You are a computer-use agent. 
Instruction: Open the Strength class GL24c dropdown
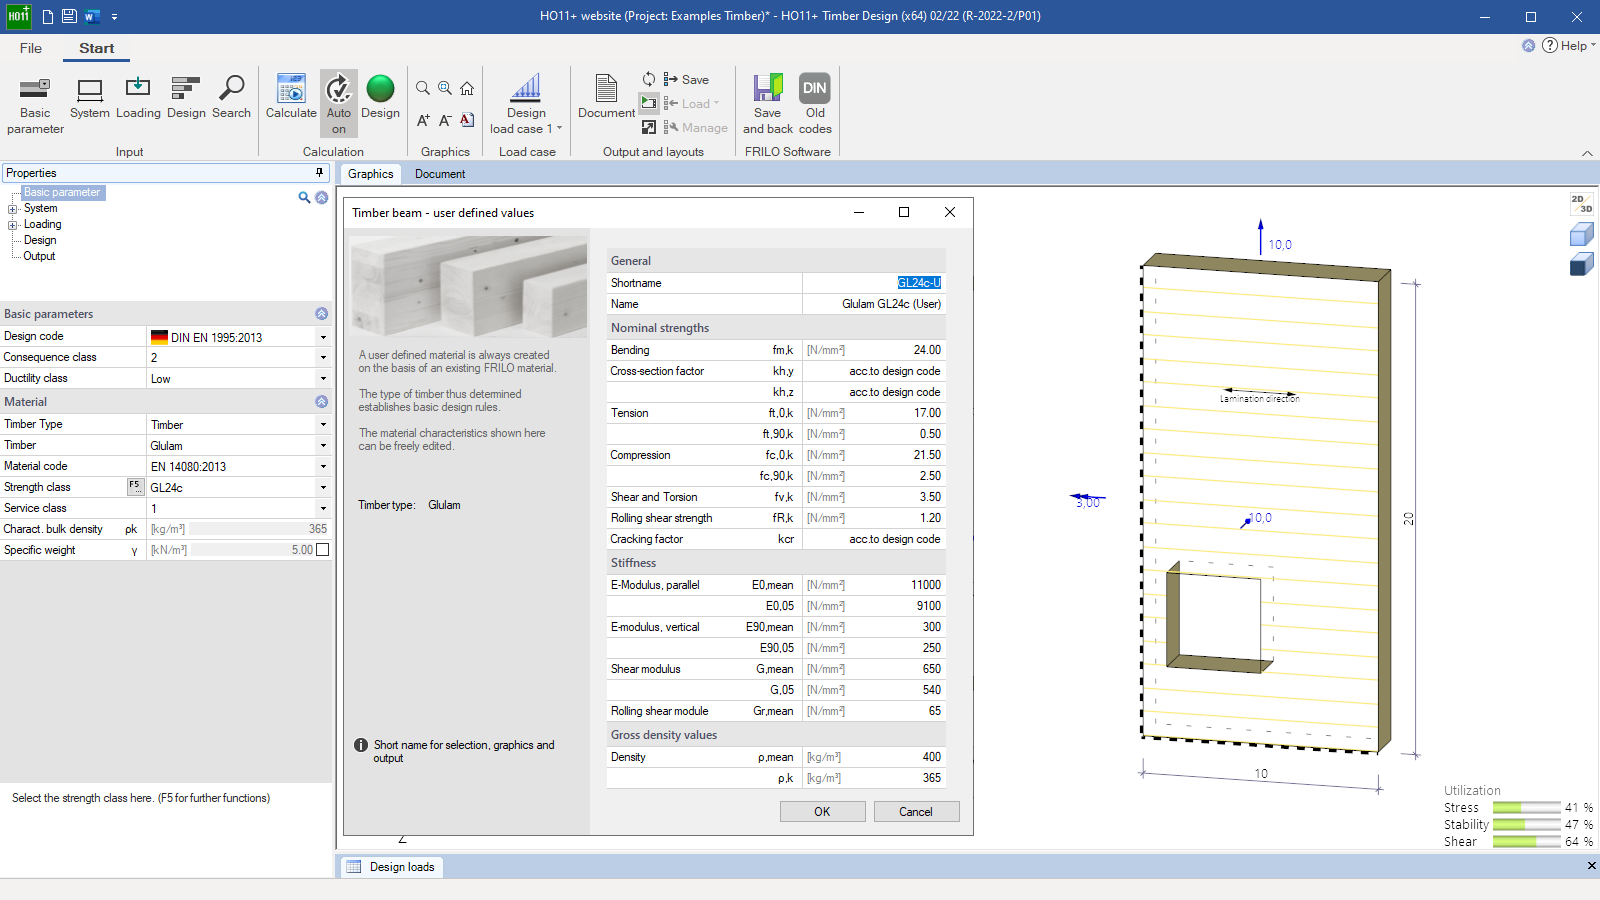pyautogui.click(x=323, y=488)
